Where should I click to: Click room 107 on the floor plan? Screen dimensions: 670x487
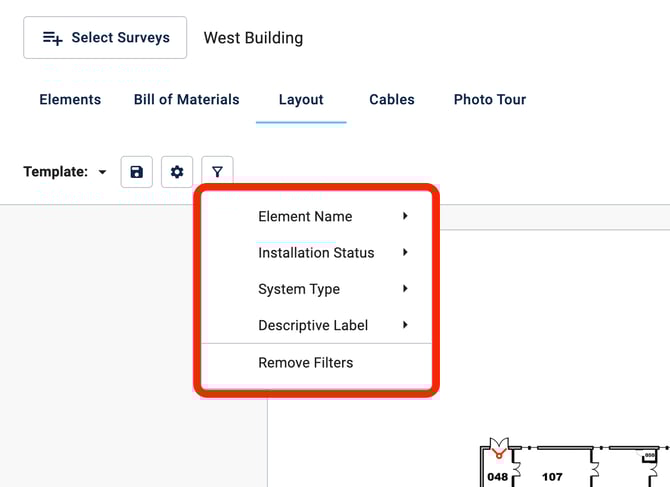click(552, 477)
